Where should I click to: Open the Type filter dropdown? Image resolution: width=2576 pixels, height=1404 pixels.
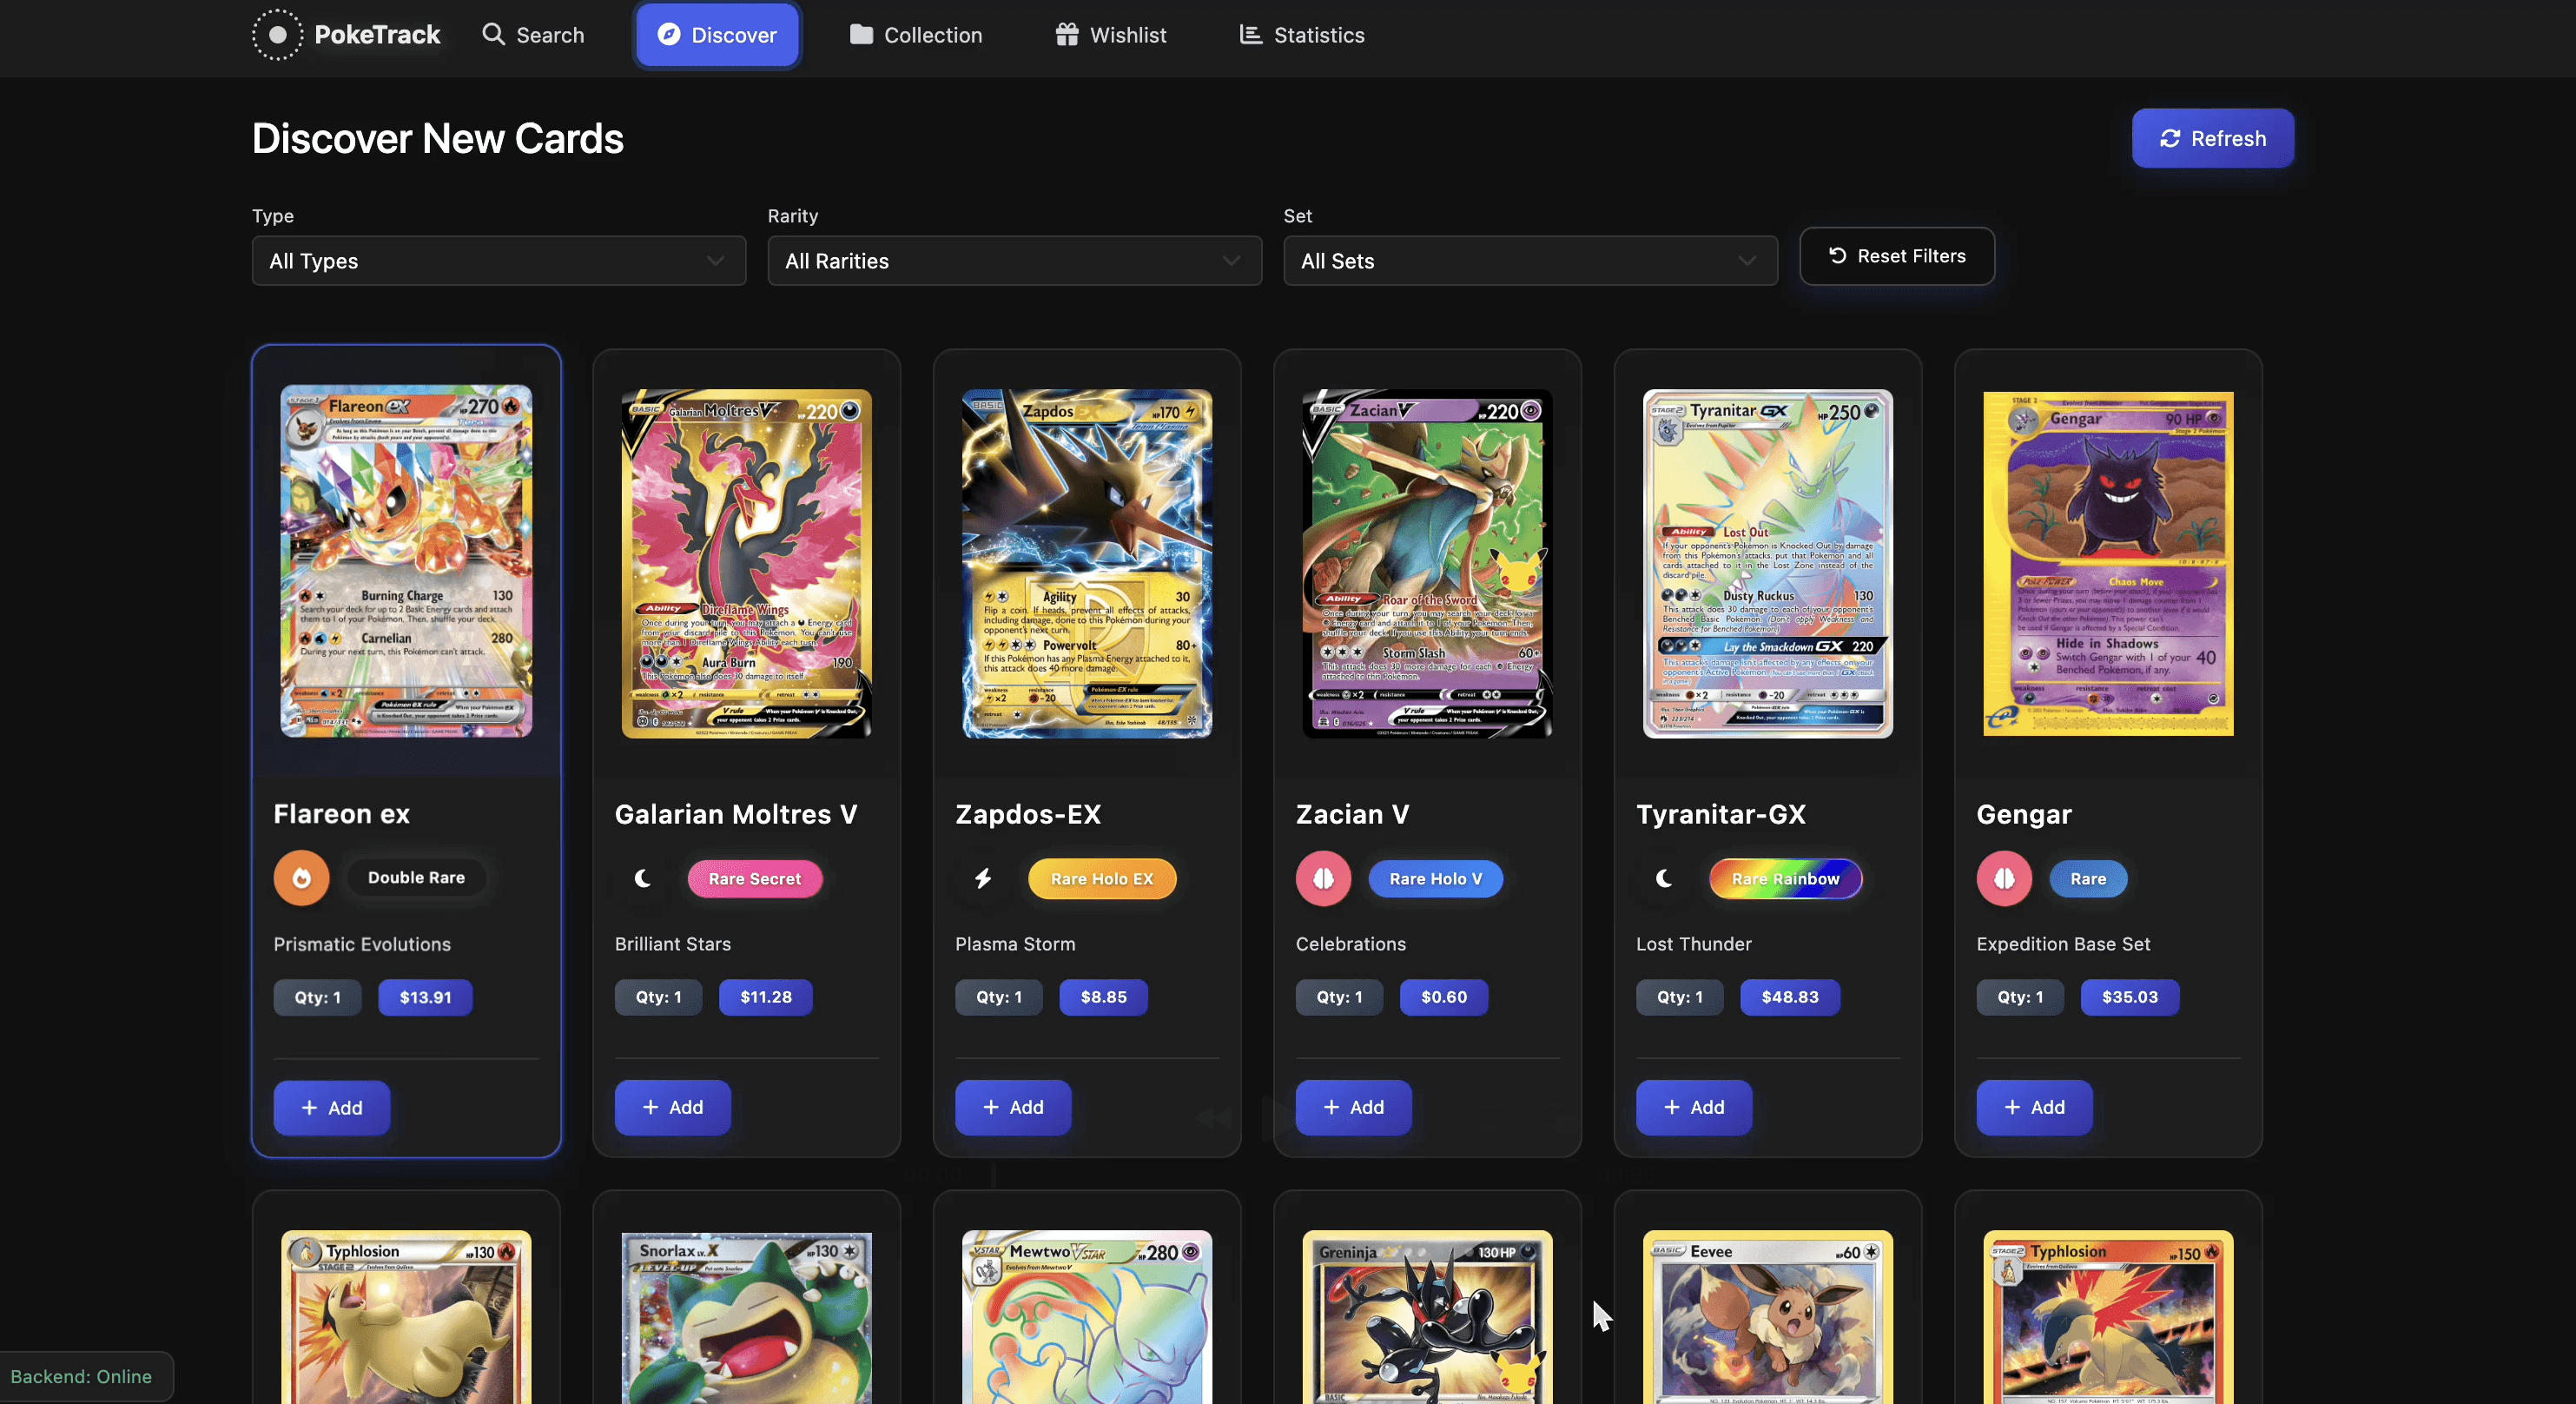click(499, 261)
